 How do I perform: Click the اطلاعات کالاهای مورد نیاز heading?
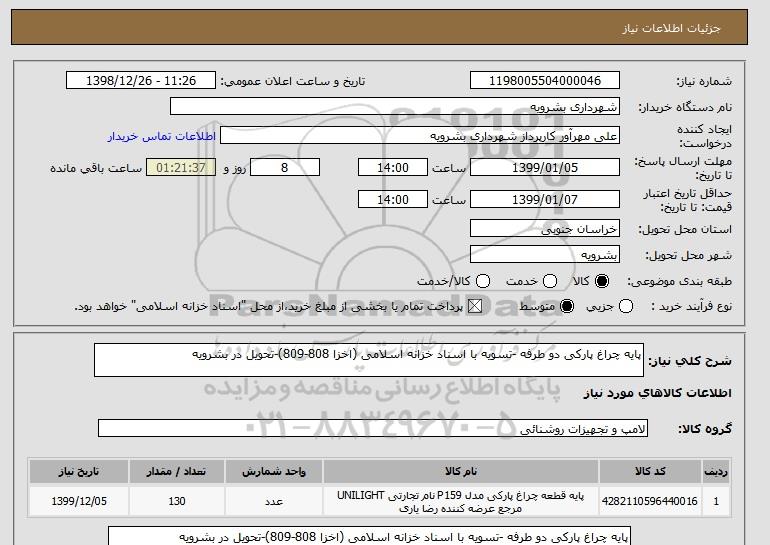[x=657, y=393]
